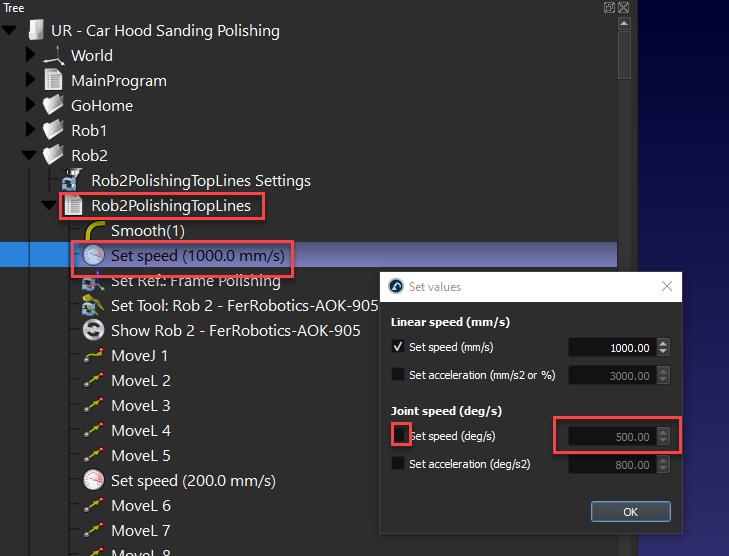
Task: Select the Set Tool: Rob 2 instruction
Action: click(245, 305)
